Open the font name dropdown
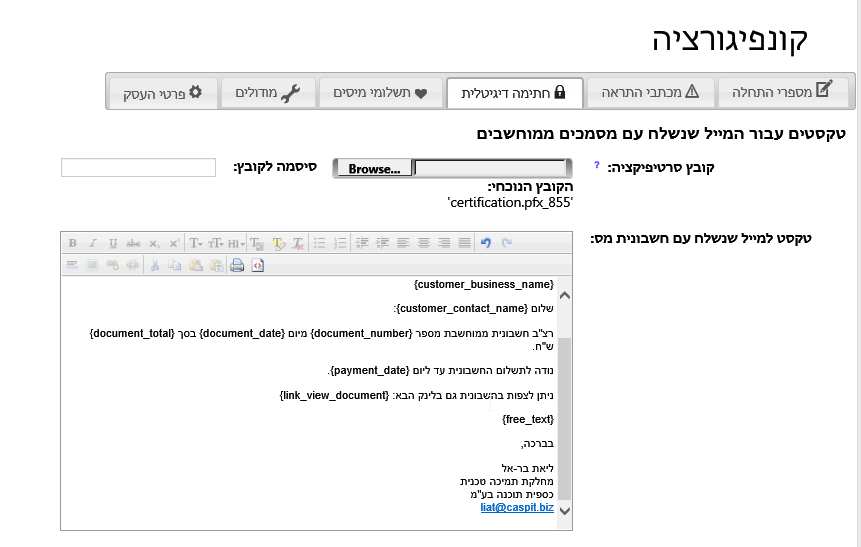 point(196,243)
